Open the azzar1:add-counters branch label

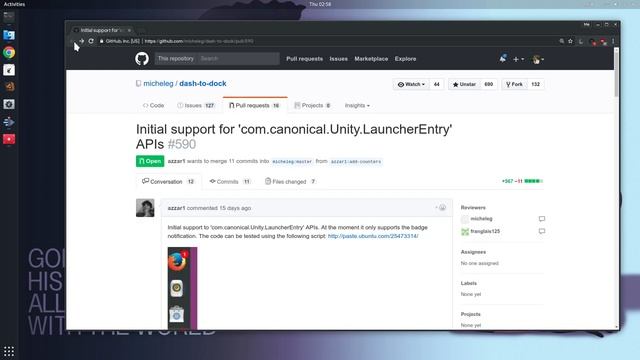(x=356, y=162)
